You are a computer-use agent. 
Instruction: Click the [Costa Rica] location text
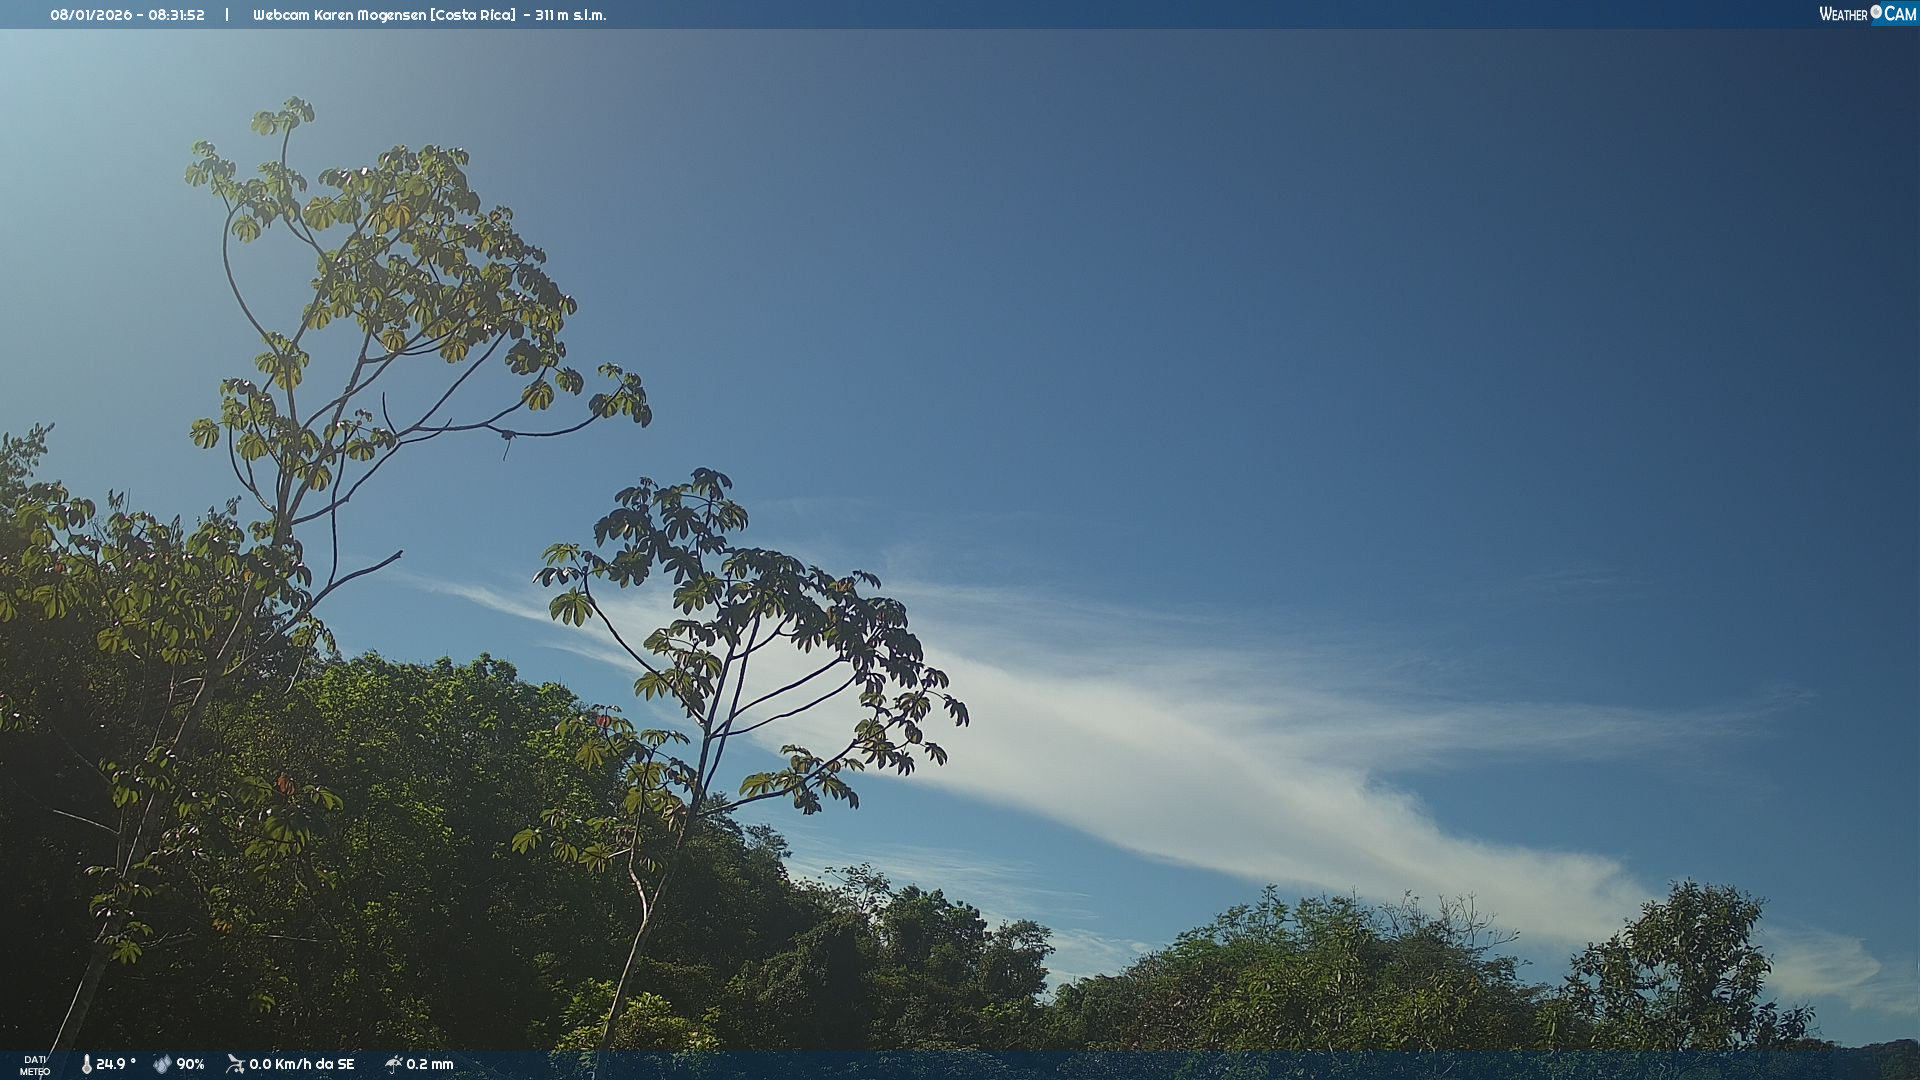pyautogui.click(x=473, y=15)
